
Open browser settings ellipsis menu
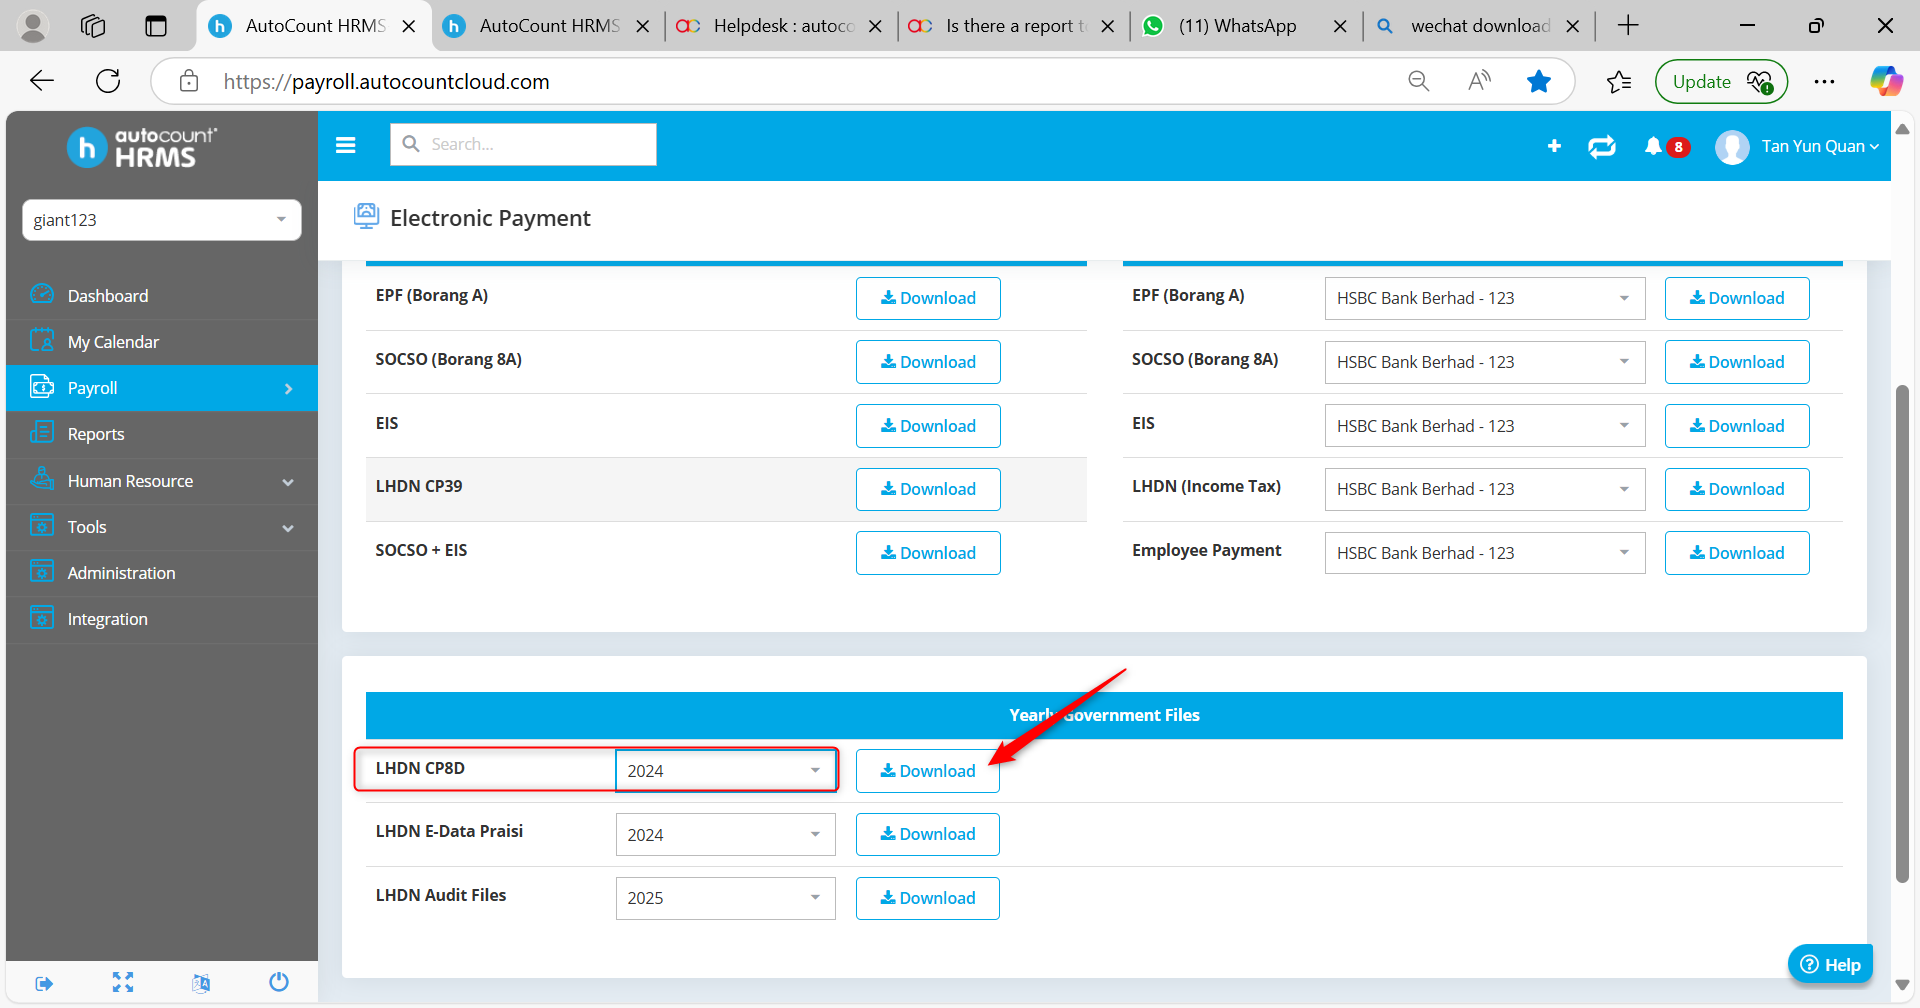click(1824, 82)
